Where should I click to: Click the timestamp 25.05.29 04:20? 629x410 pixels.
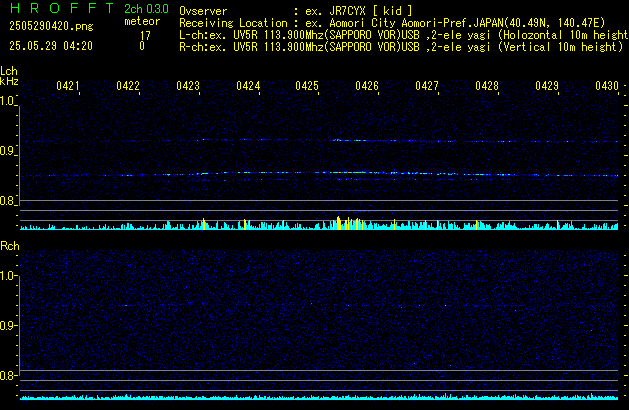[x=51, y=46]
